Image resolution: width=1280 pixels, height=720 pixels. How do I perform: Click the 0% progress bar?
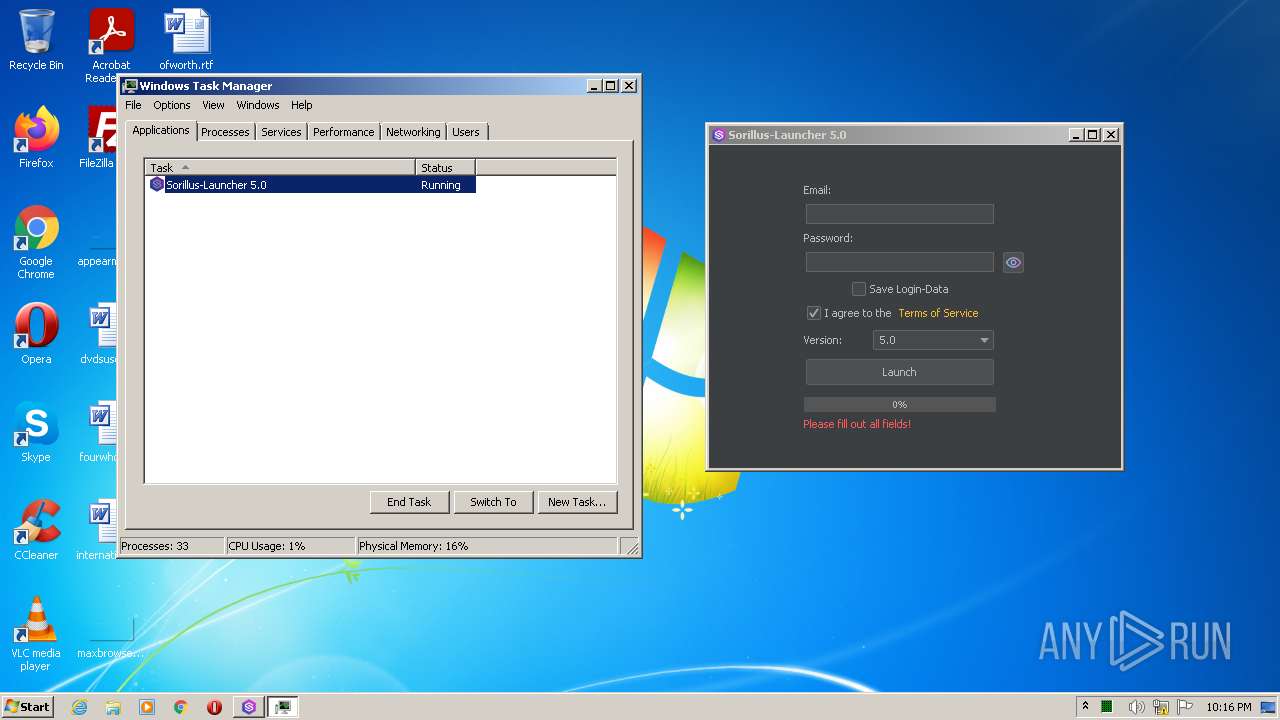[x=899, y=404]
